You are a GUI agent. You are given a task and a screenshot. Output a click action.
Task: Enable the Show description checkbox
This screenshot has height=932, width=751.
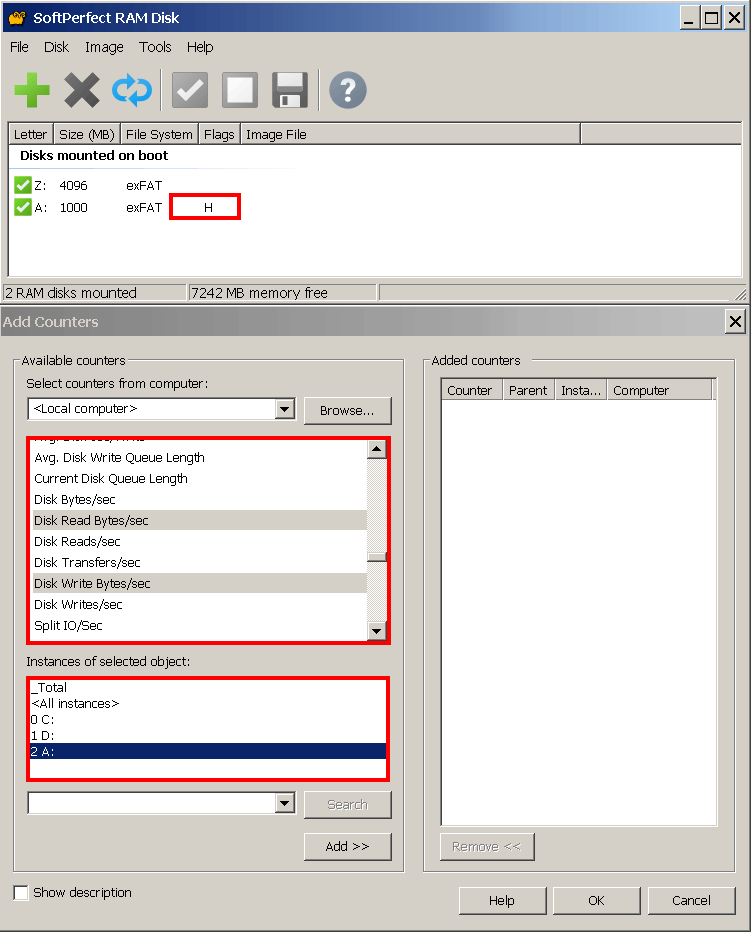point(21,892)
